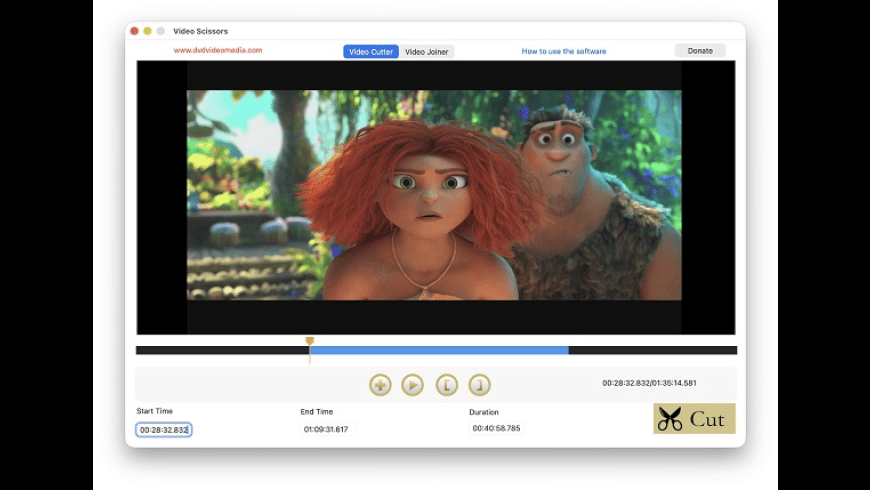
Task: Switch to the Video Joiner tab
Action: pos(426,52)
